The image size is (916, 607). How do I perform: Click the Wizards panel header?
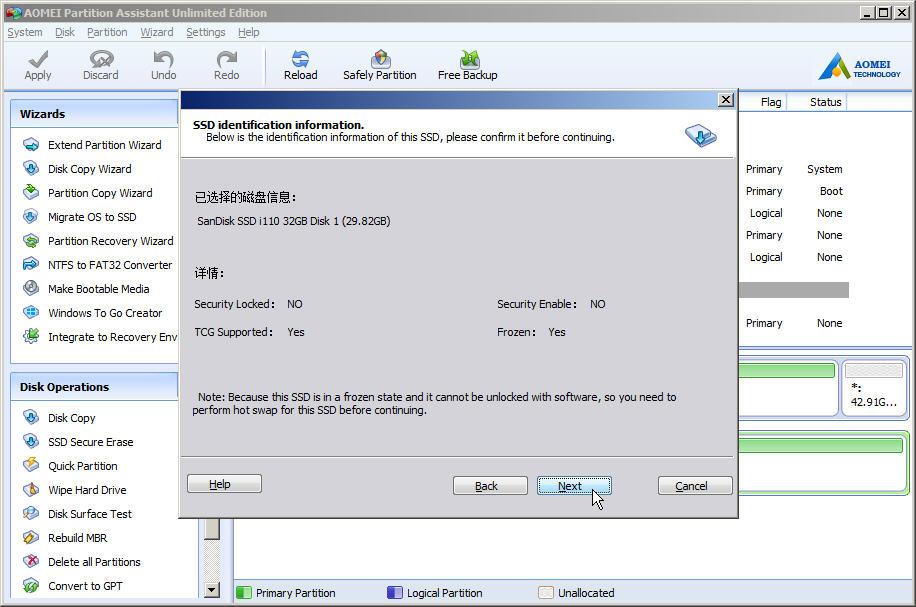point(95,114)
